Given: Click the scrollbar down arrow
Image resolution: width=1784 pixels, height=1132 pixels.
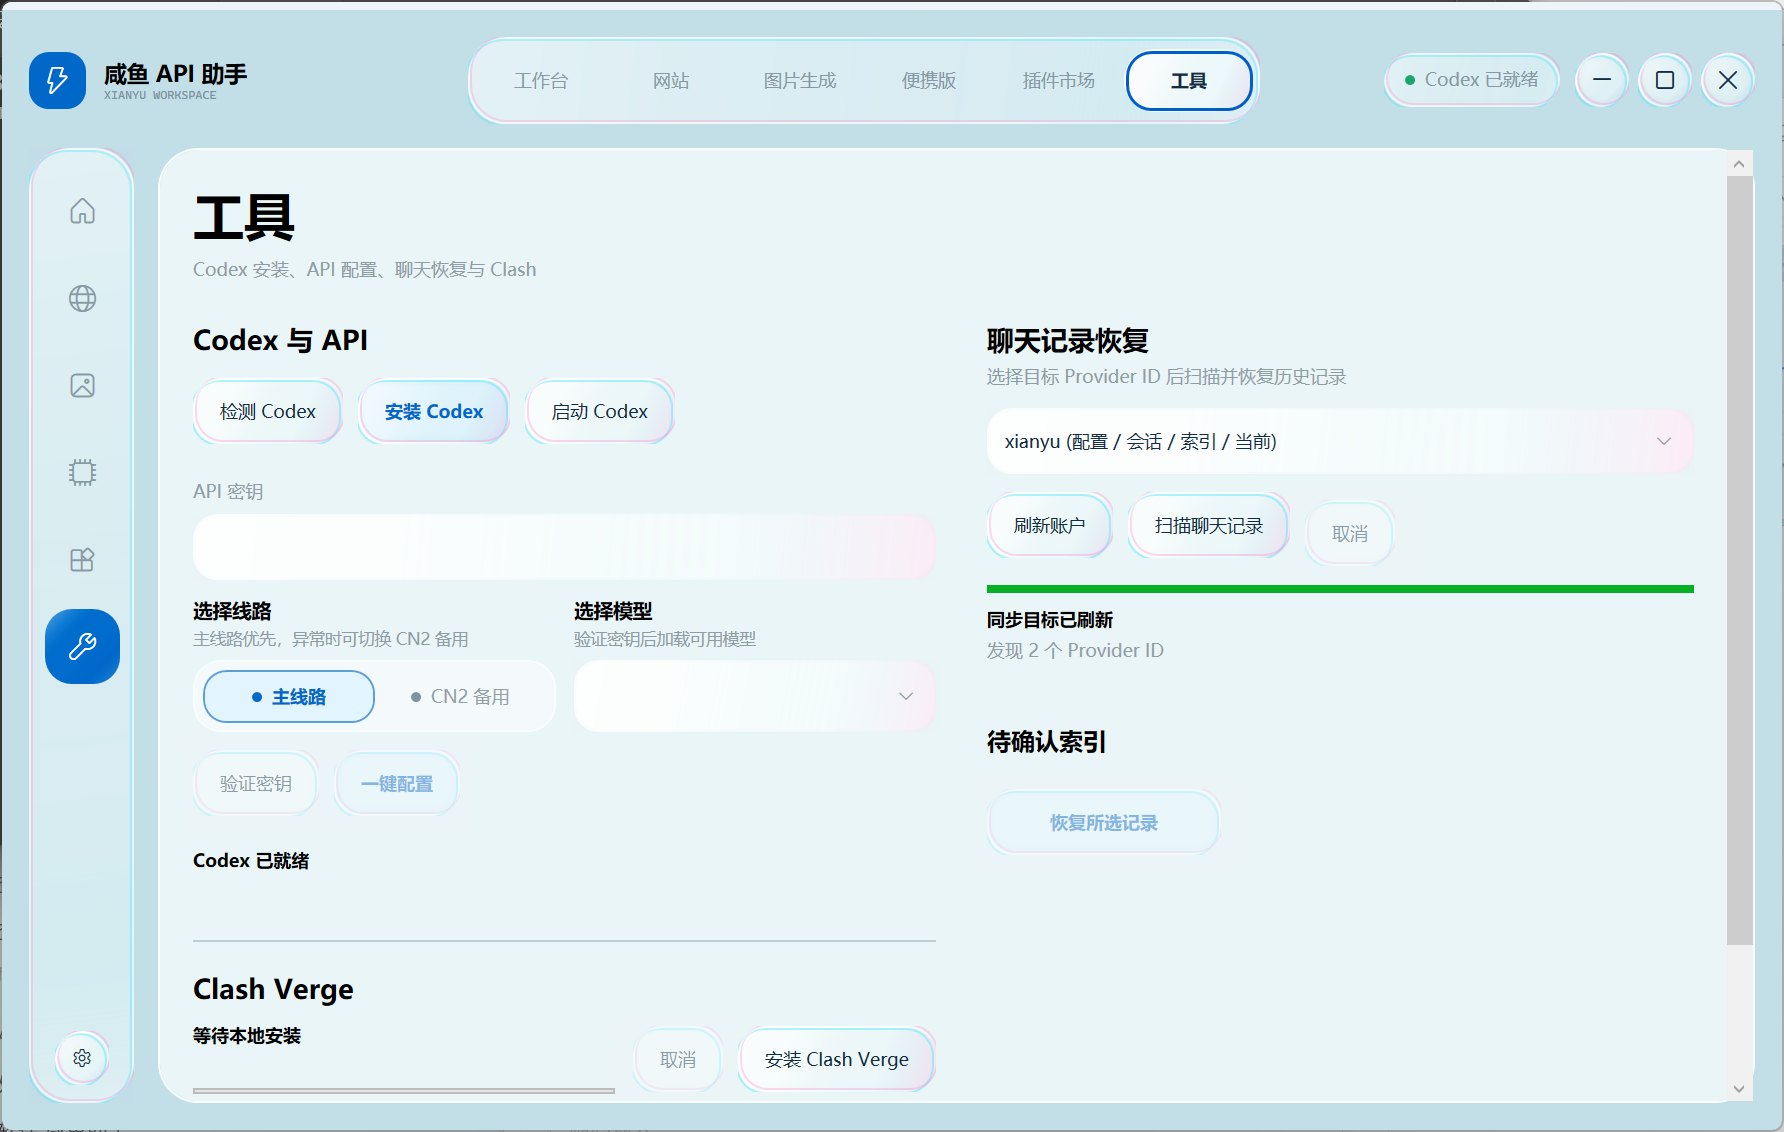Looking at the screenshot, I should tap(1739, 1089).
